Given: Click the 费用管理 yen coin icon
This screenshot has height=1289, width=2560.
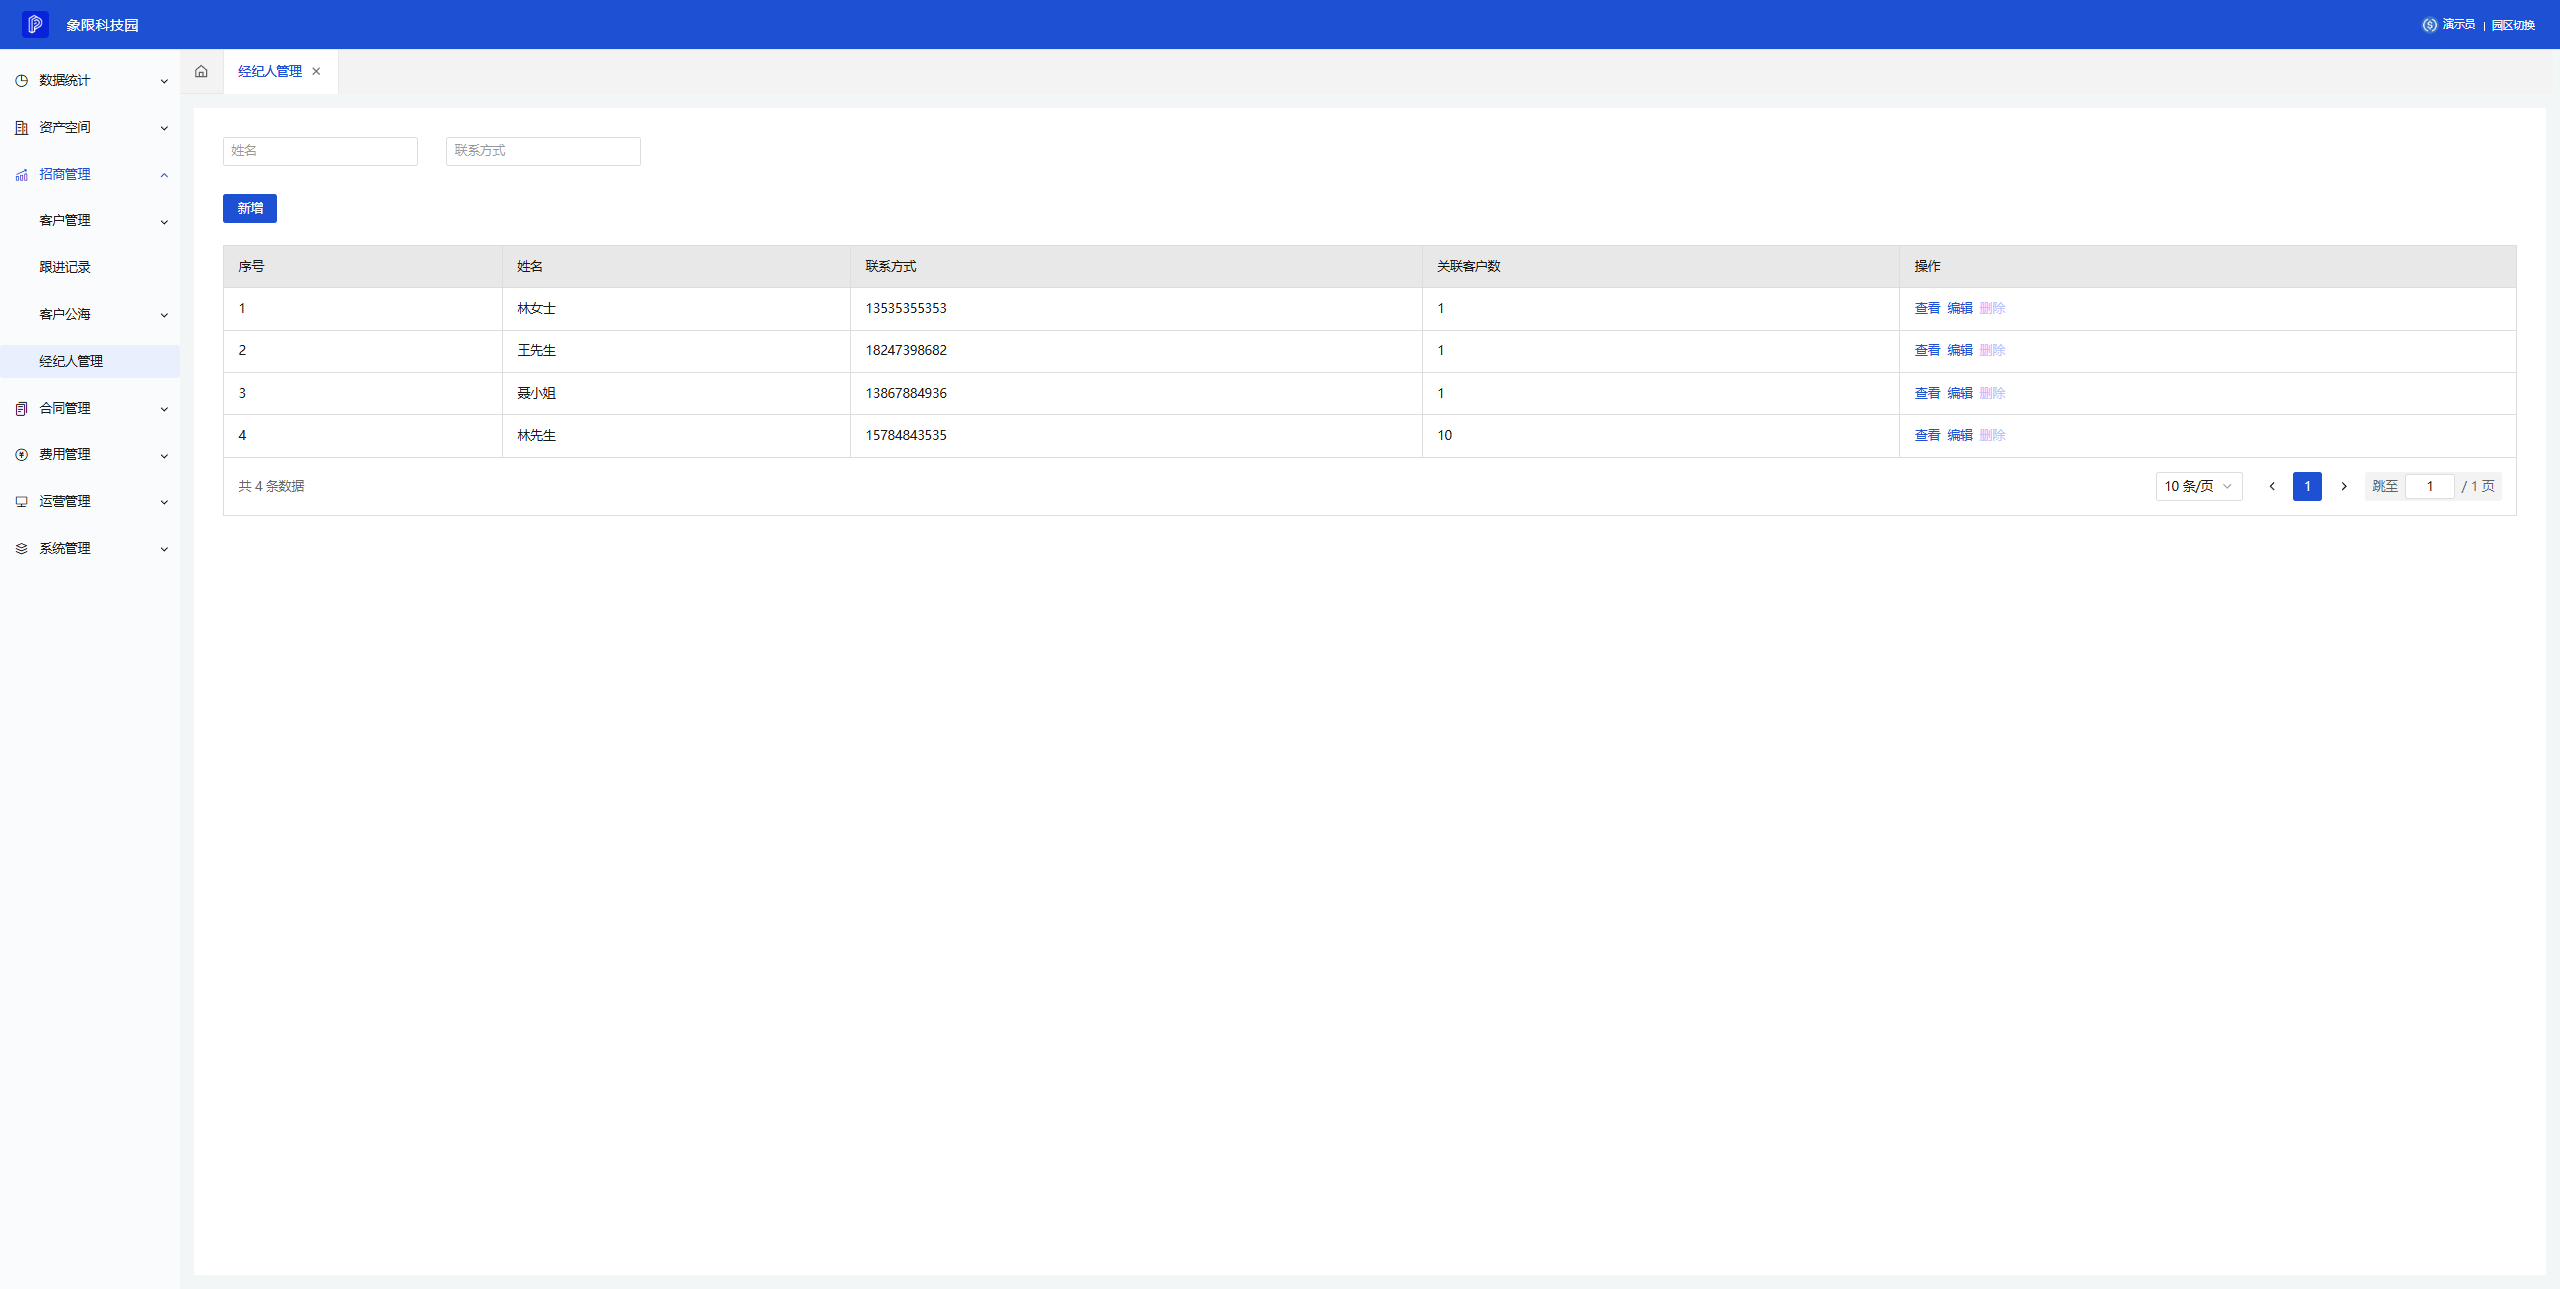Looking at the screenshot, I should [21, 454].
